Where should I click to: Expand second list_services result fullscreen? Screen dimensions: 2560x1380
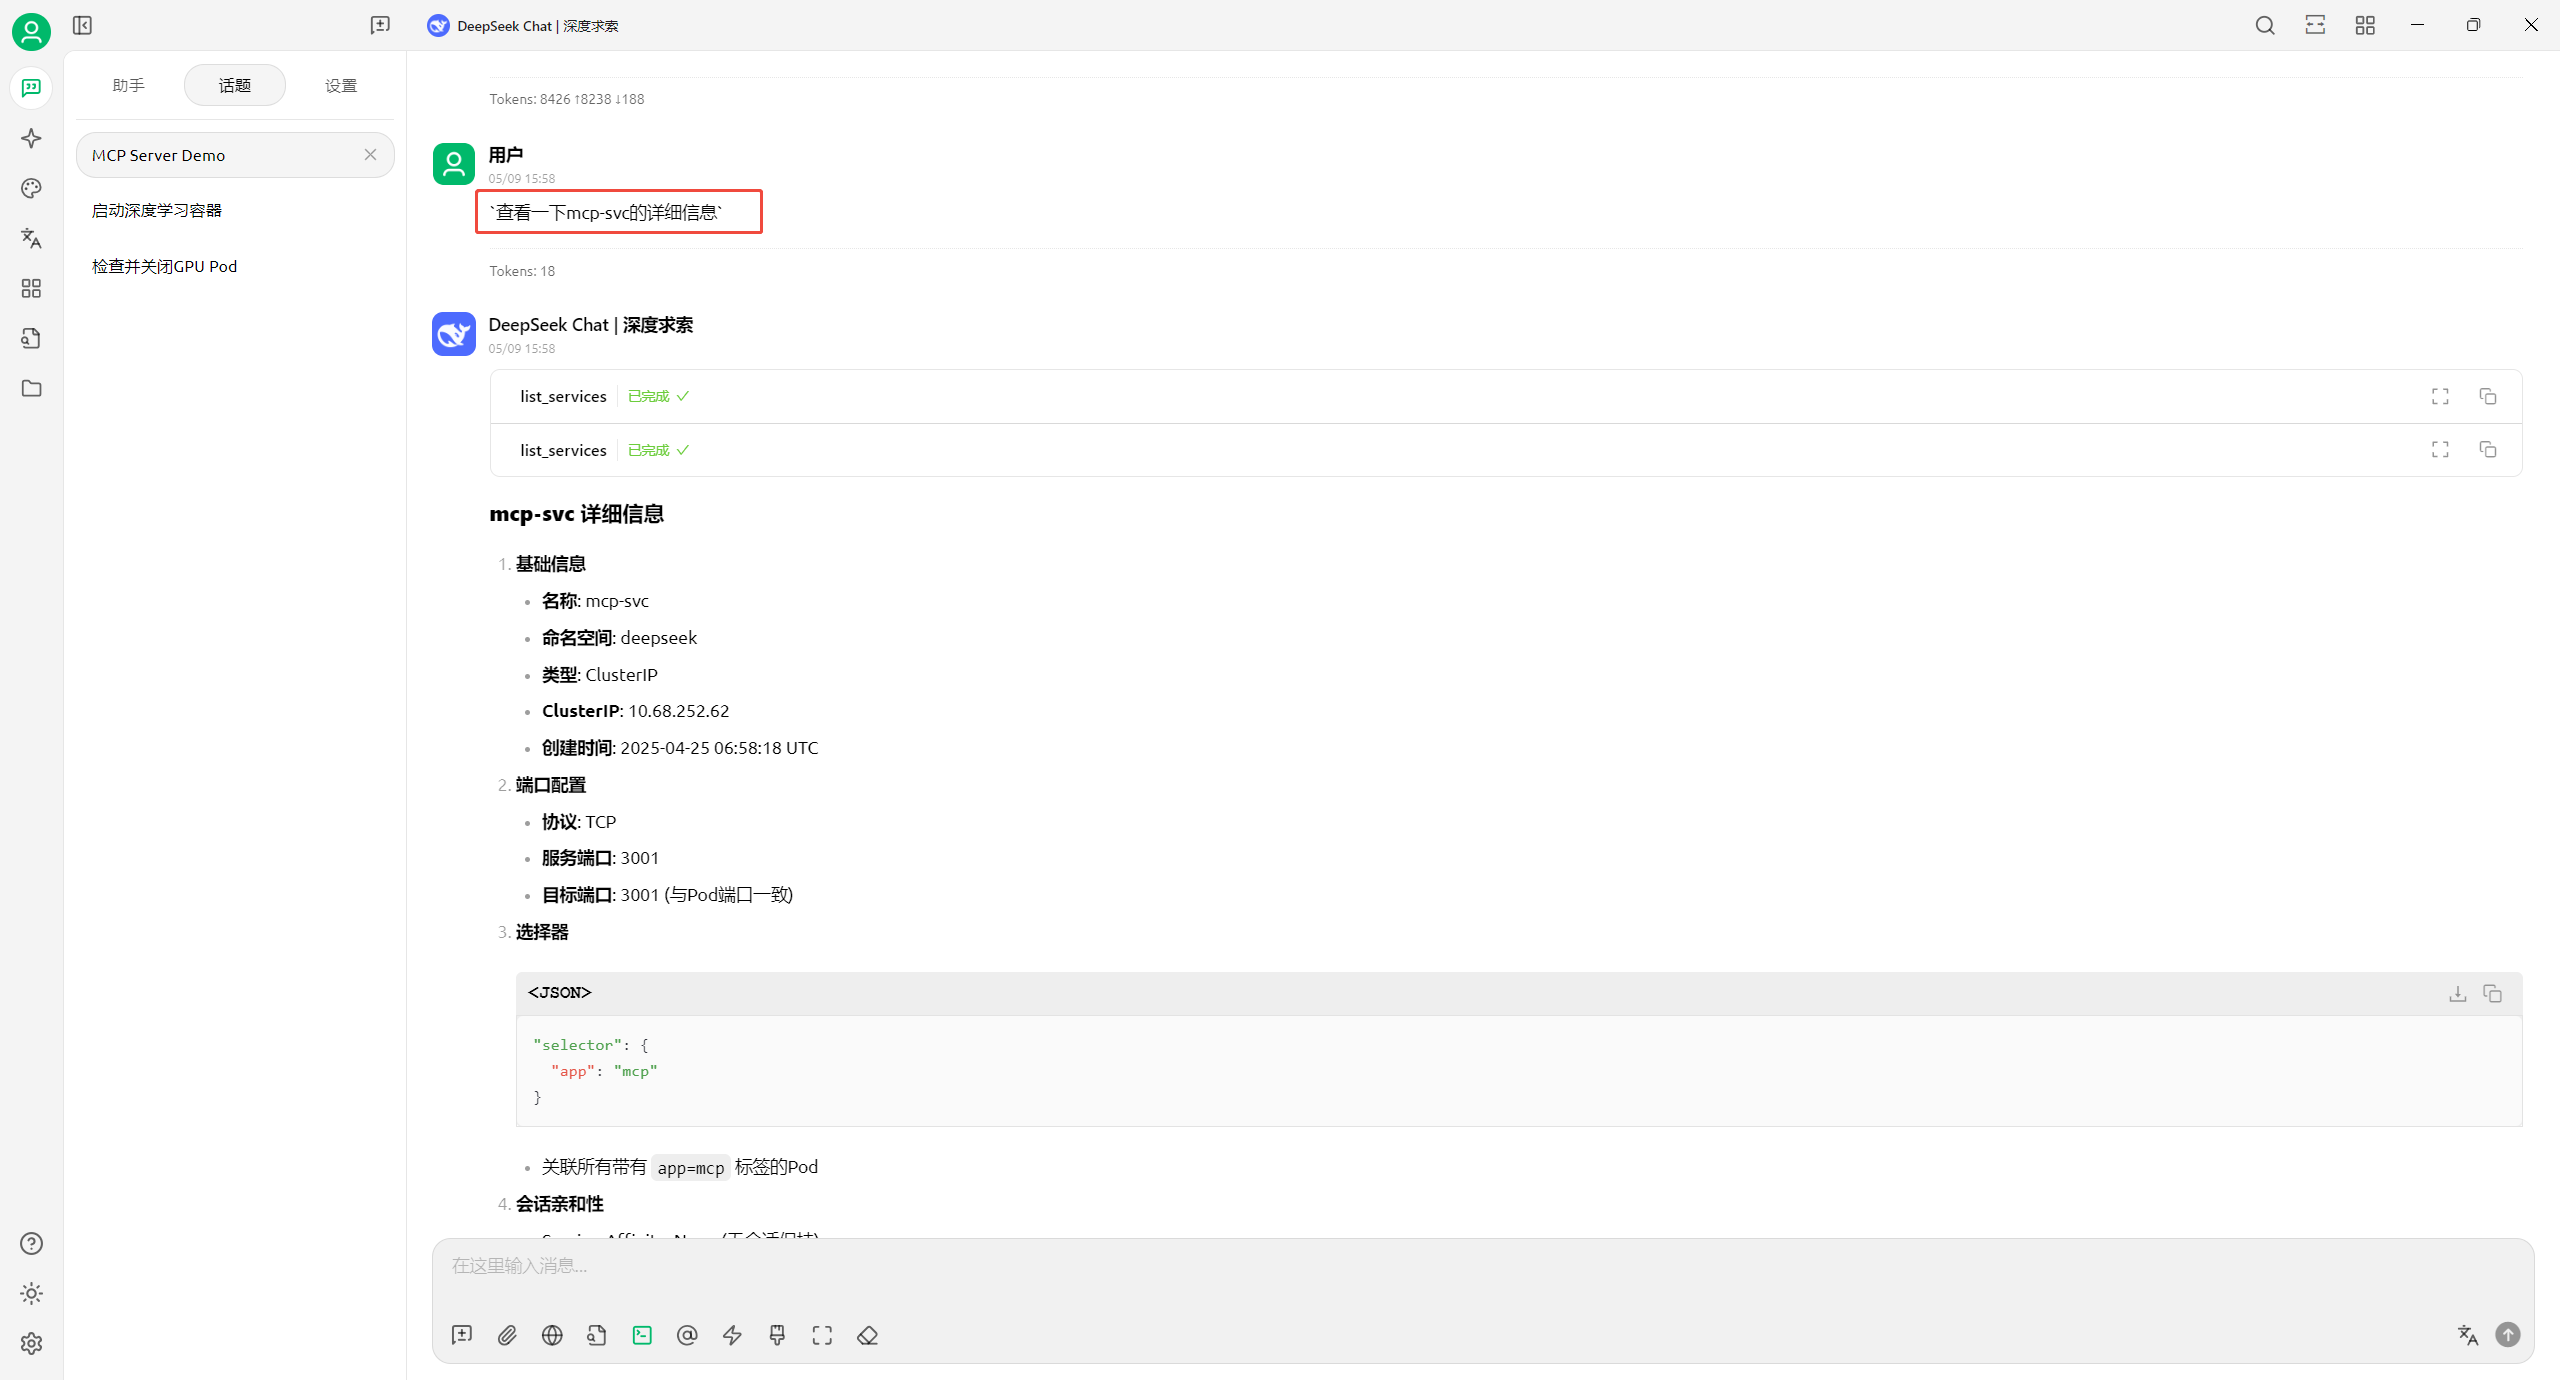2440,450
